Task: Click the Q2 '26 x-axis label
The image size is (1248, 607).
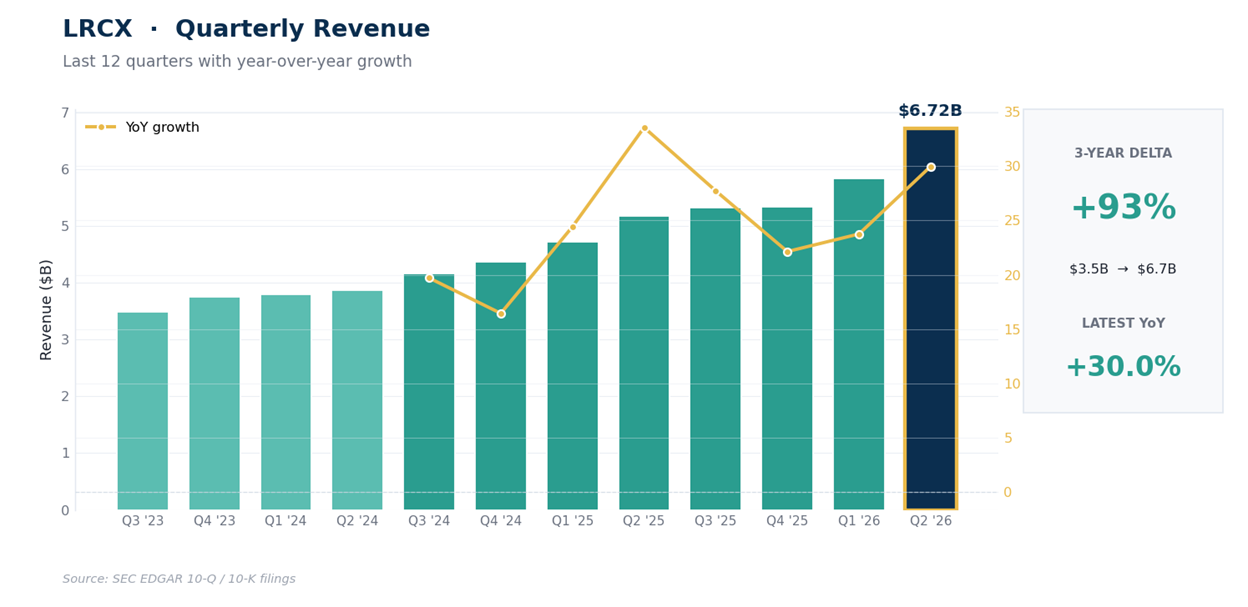Action: (931, 521)
